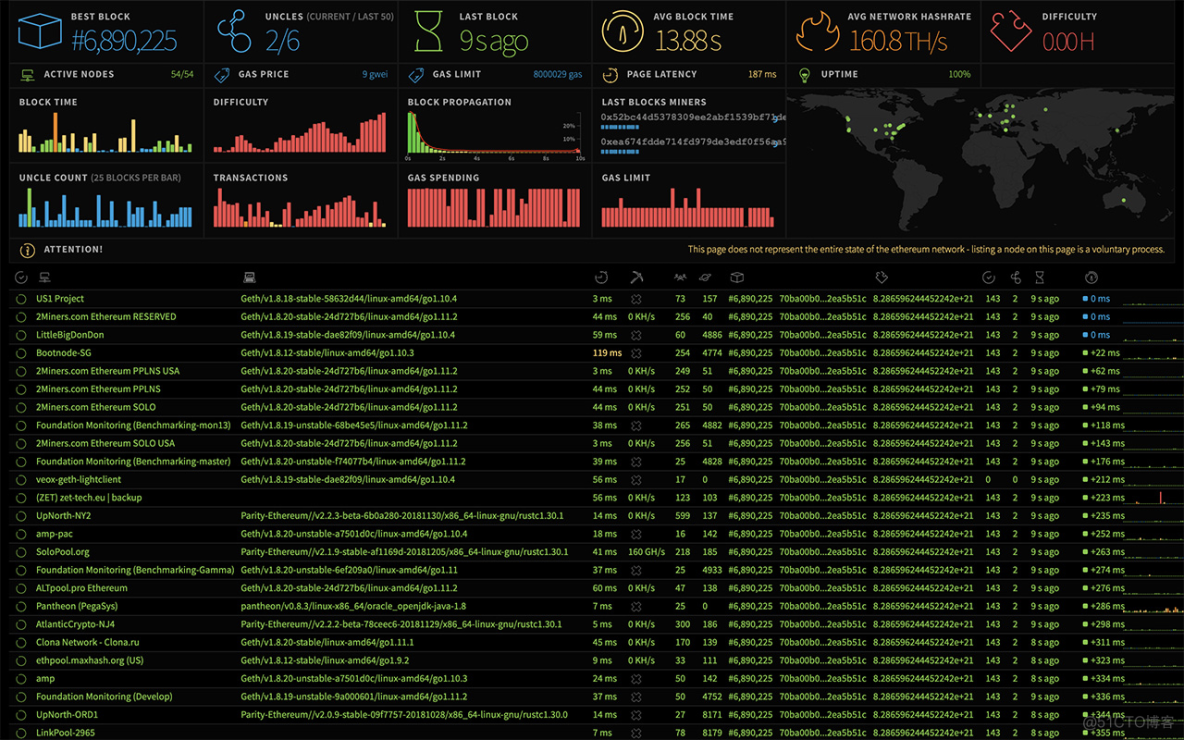Click the Last Block hourglass icon

point(428,31)
